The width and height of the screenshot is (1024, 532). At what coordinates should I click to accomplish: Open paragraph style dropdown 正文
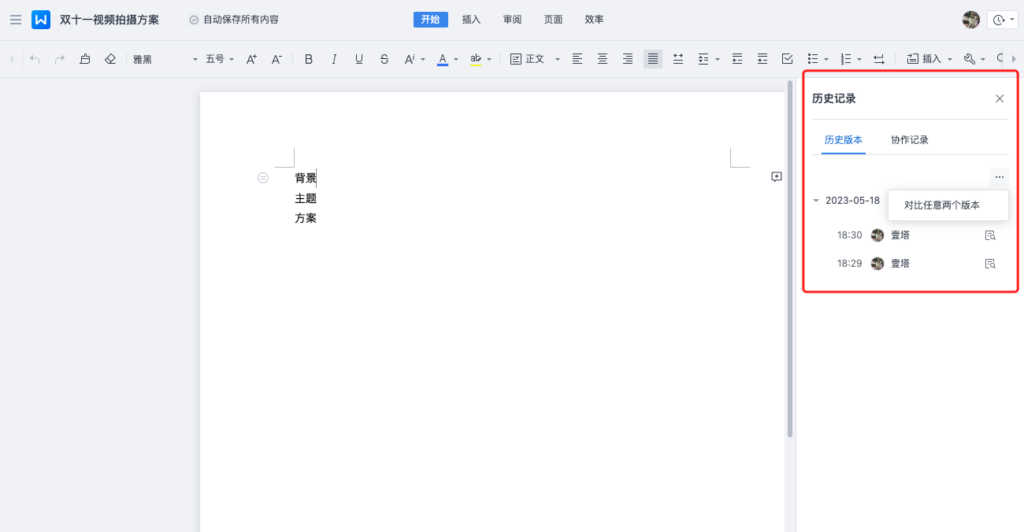click(535, 59)
